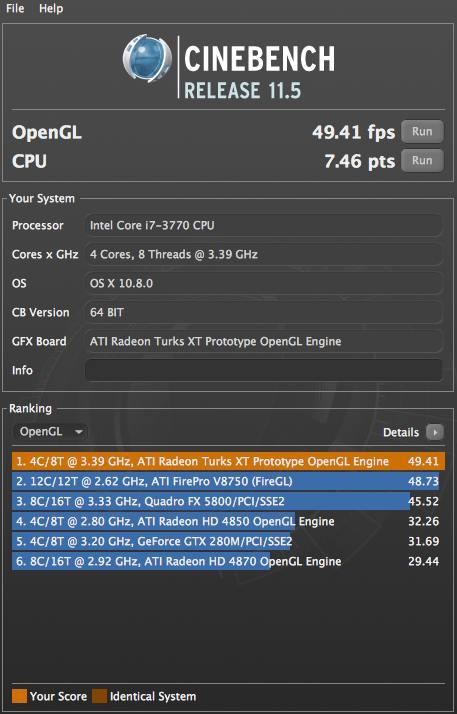
Task: Click the CINEBENCH title text
Action: point(259,59)
